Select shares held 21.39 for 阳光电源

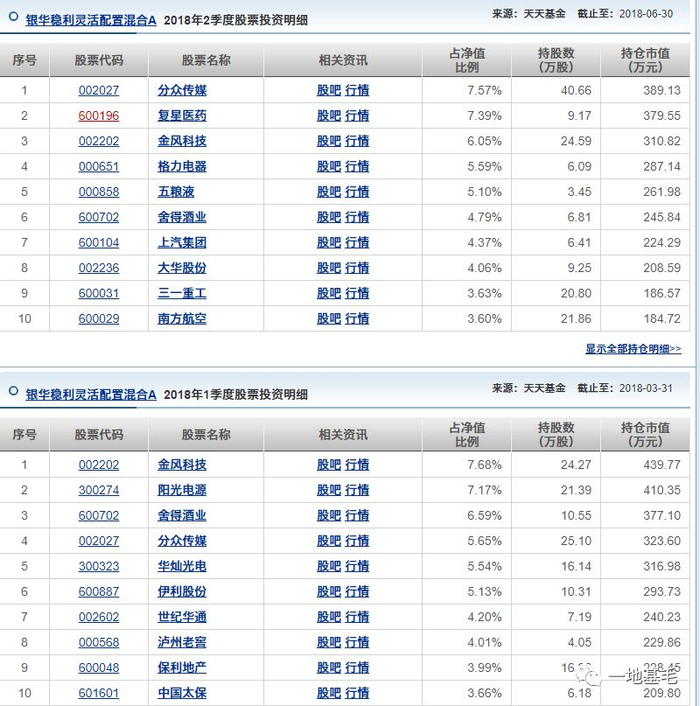click(576, 490)
